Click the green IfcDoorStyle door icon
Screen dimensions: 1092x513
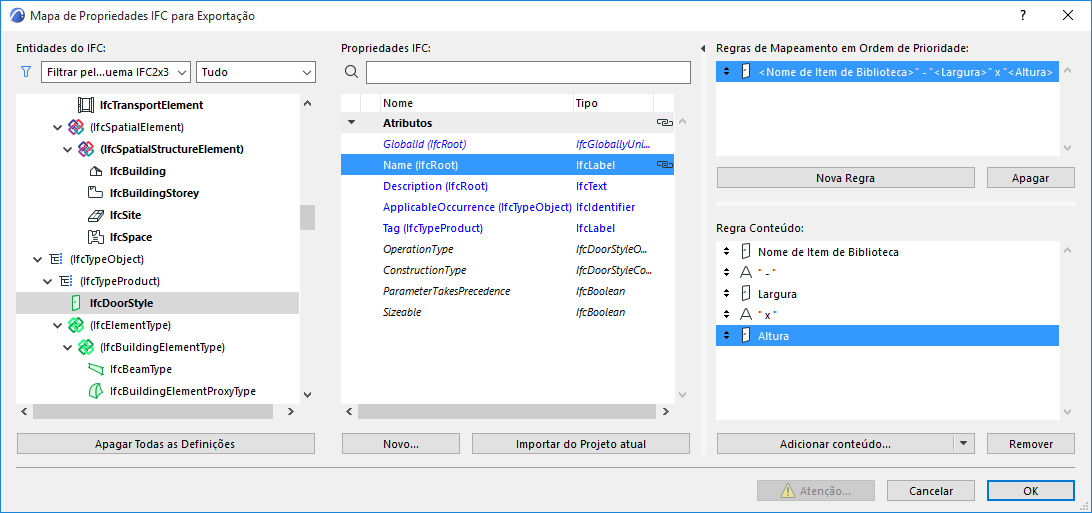[x=76, y=303]
